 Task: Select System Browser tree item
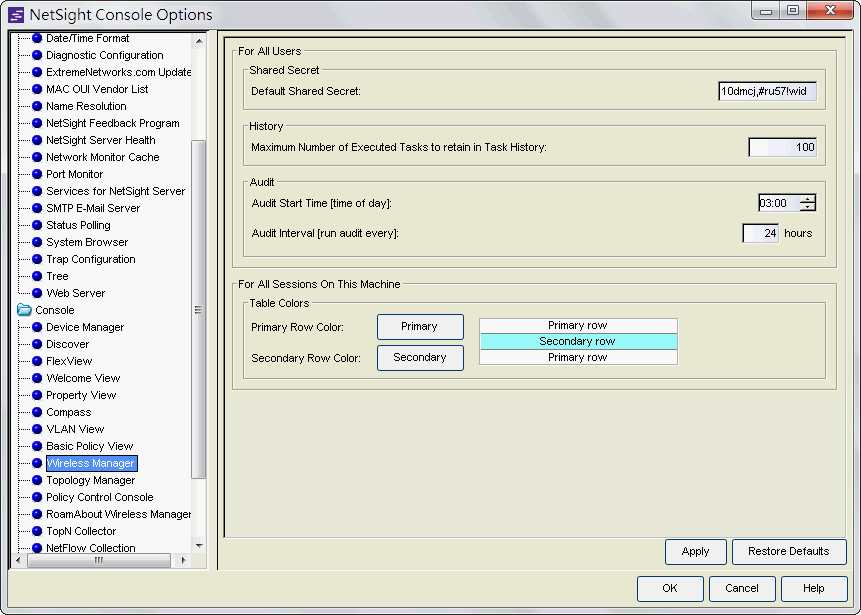(x=87, y=243)
